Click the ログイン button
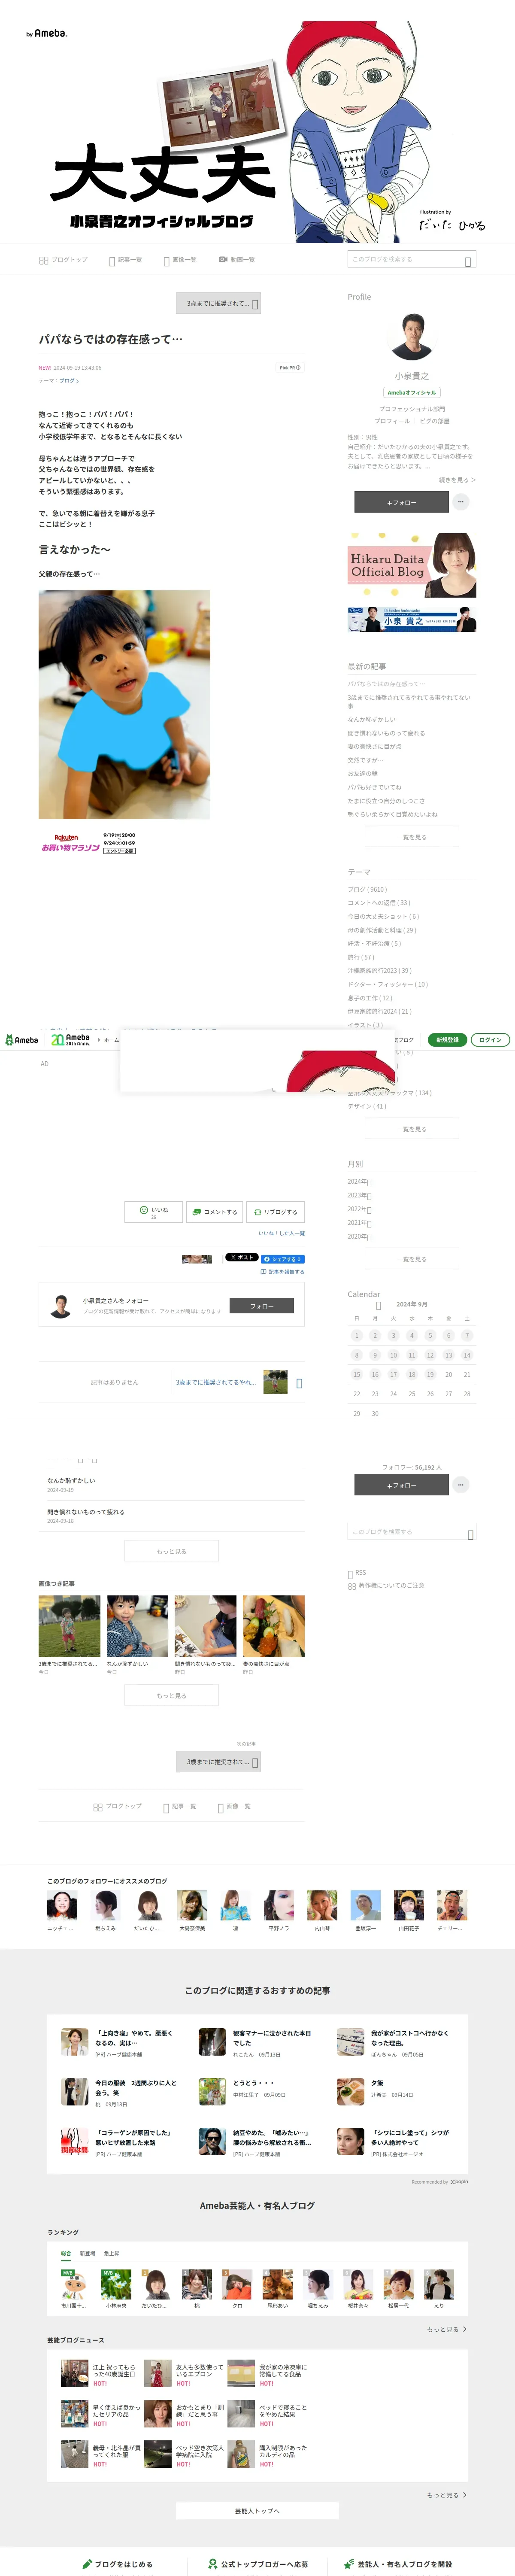 click(490, 1040)
